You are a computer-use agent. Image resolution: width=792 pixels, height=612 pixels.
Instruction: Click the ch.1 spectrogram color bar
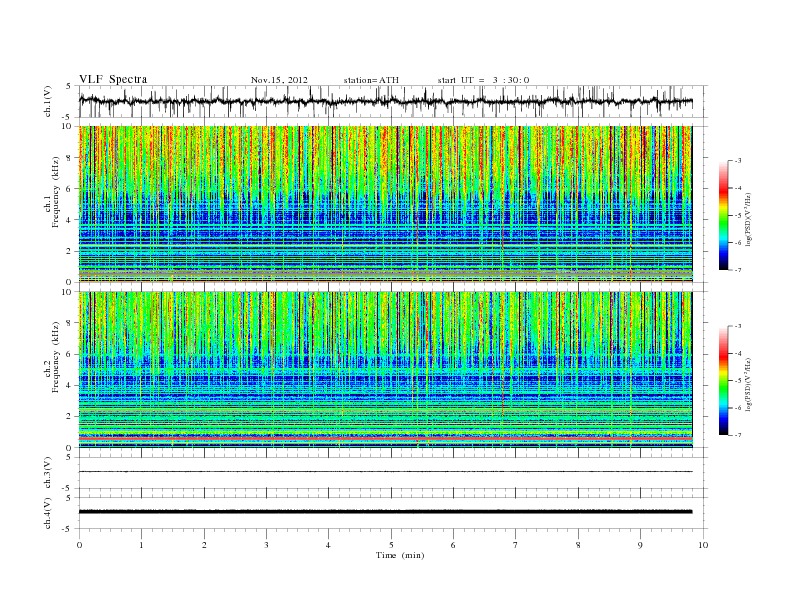(x=724, y=216)
